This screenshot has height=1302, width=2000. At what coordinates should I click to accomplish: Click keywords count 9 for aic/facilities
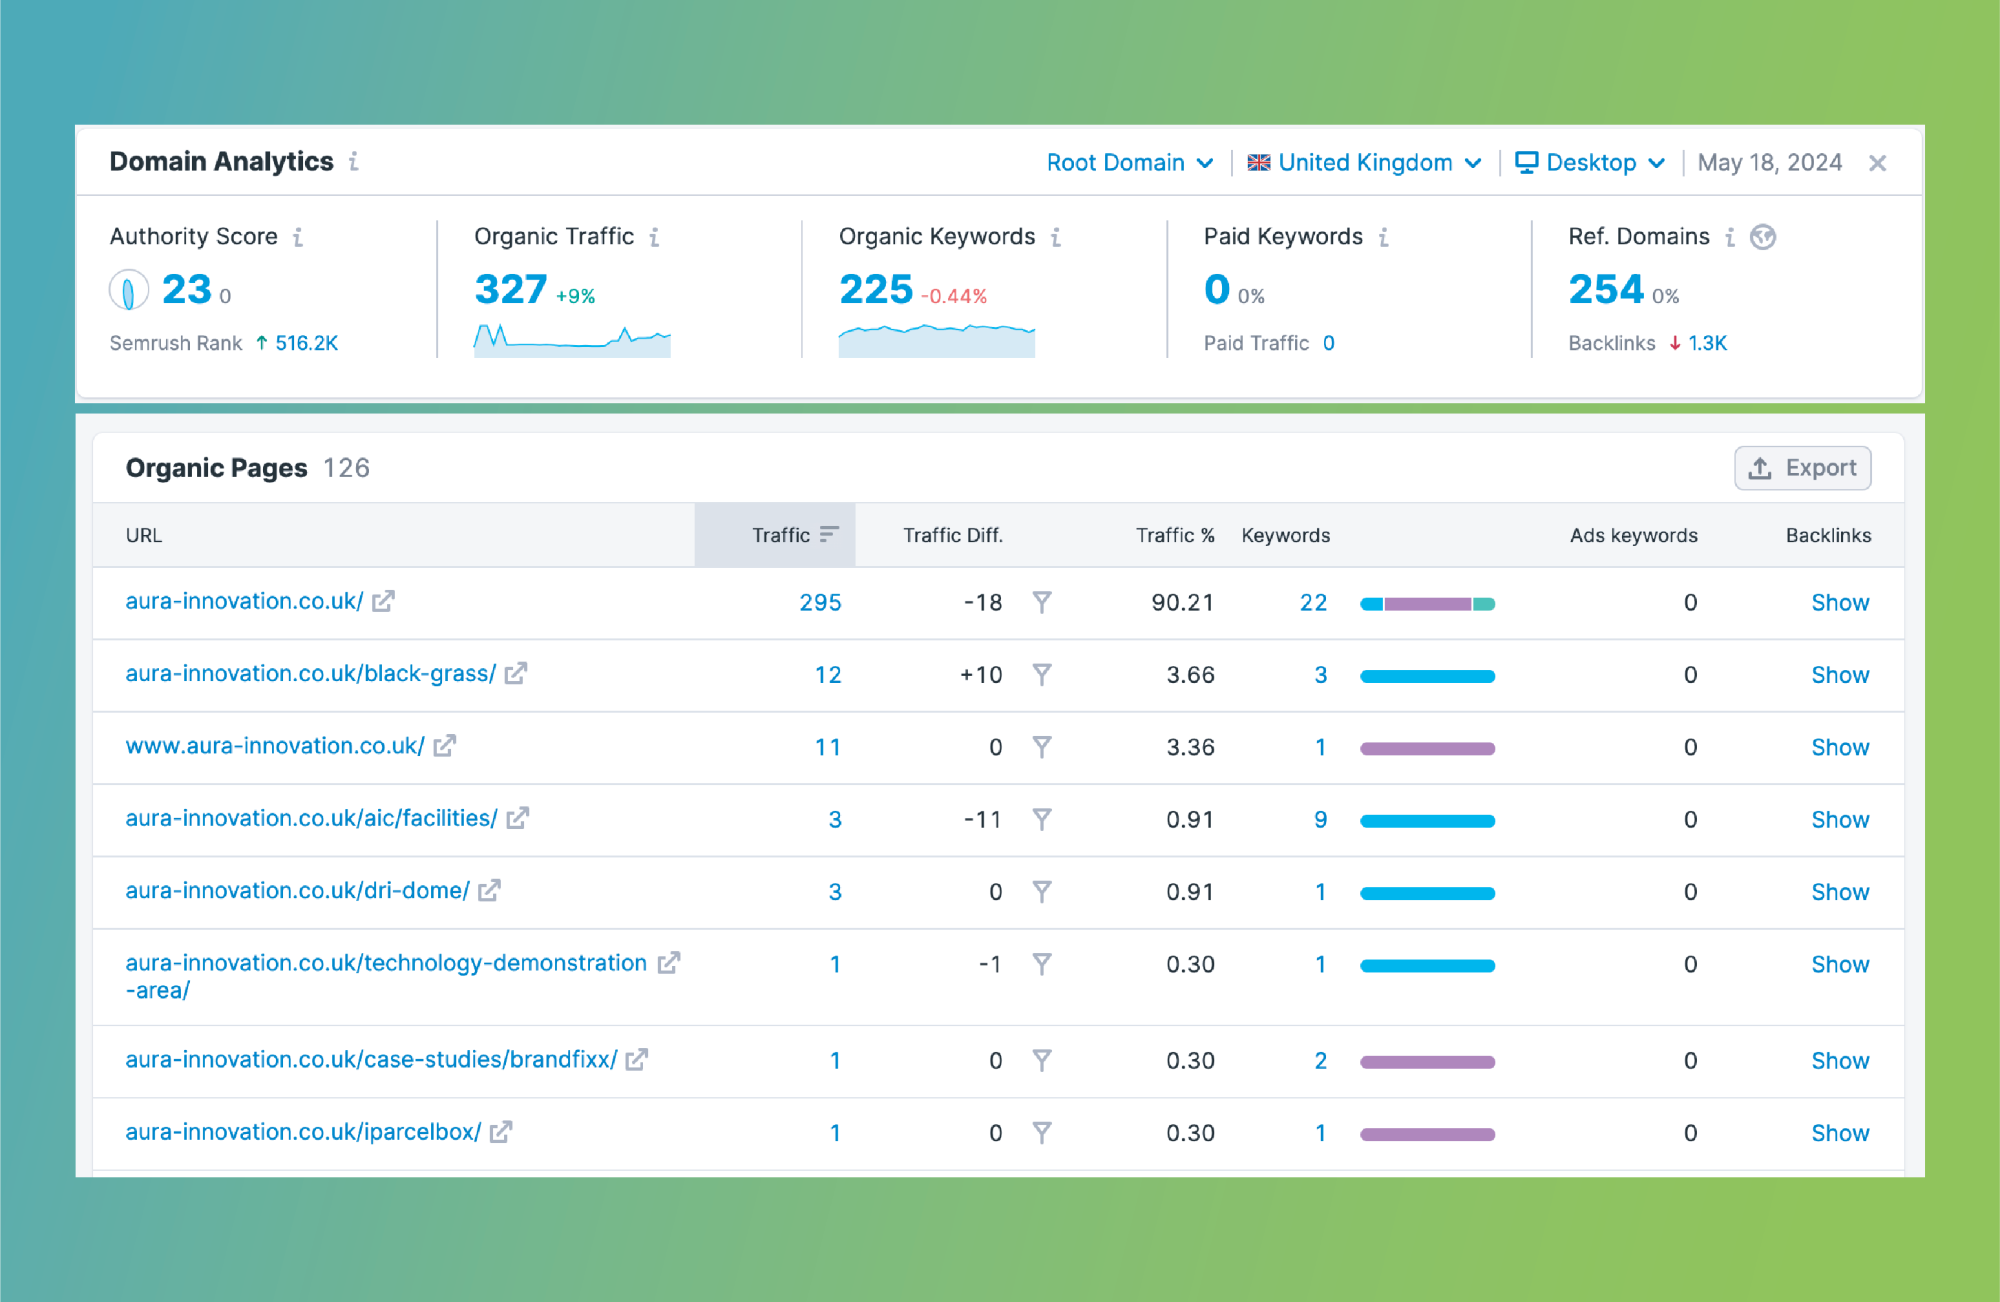[x=1320, y=820]
